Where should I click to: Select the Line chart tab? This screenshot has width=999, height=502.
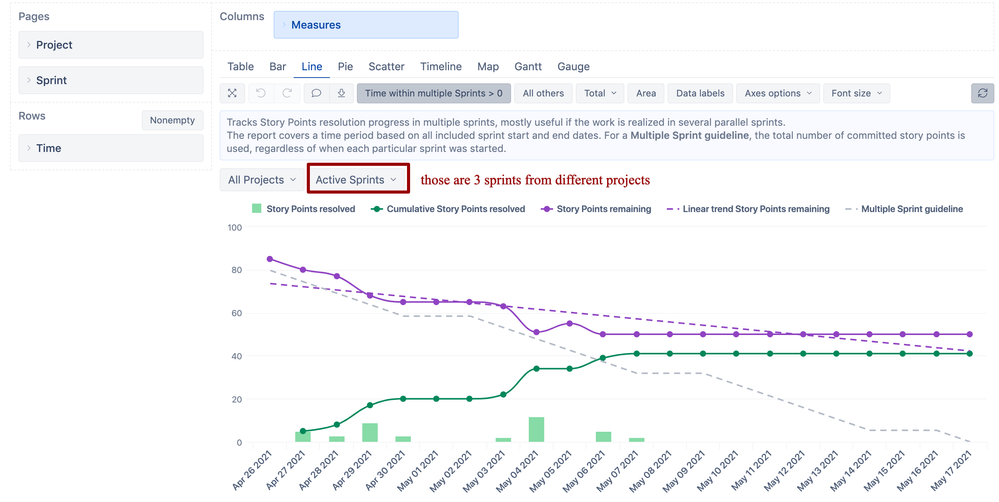click(312, 66)
